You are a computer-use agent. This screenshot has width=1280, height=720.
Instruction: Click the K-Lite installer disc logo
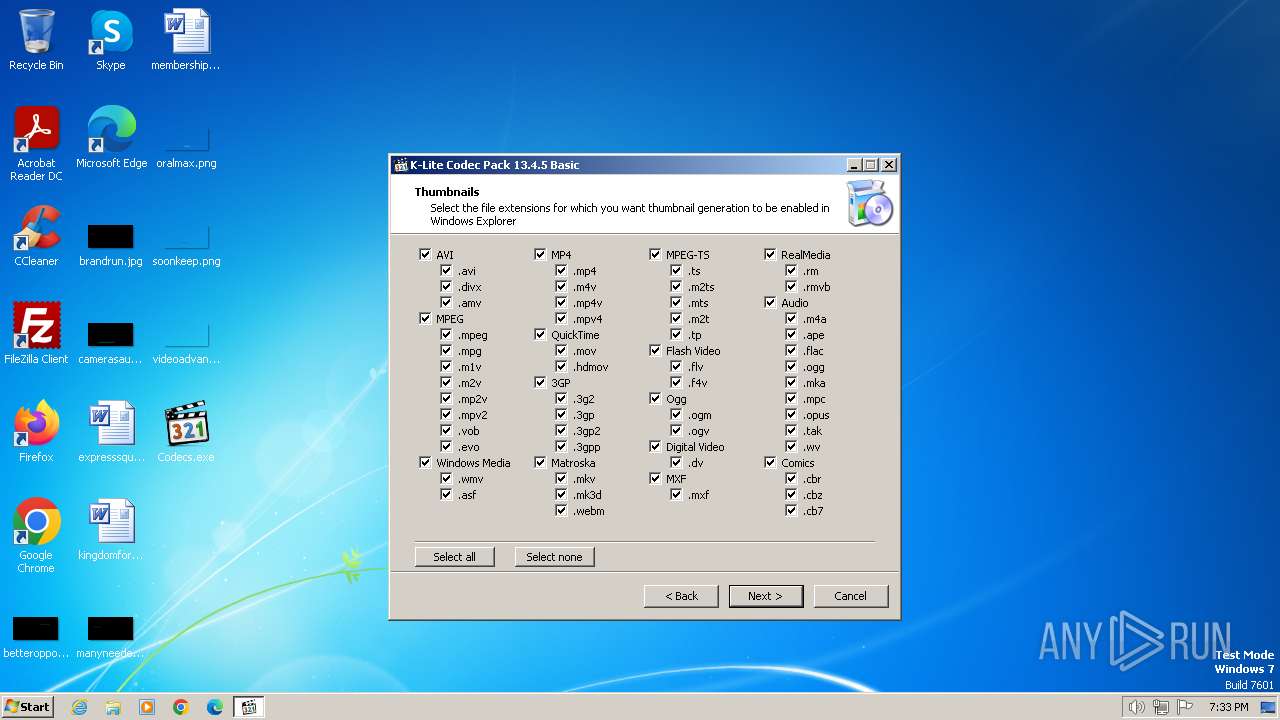click(x=868, y=204)
